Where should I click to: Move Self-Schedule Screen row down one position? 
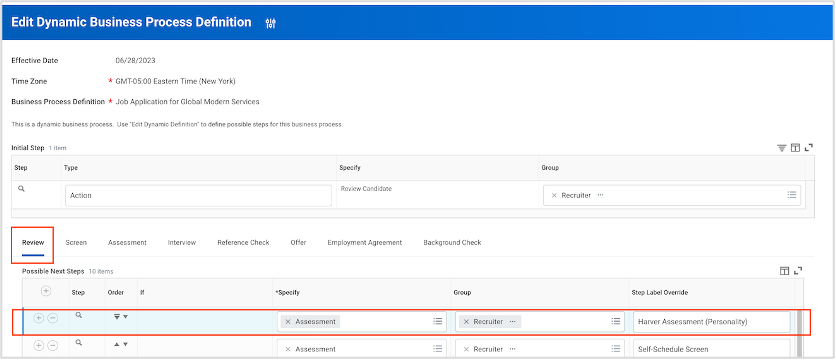tap(126, 345)
